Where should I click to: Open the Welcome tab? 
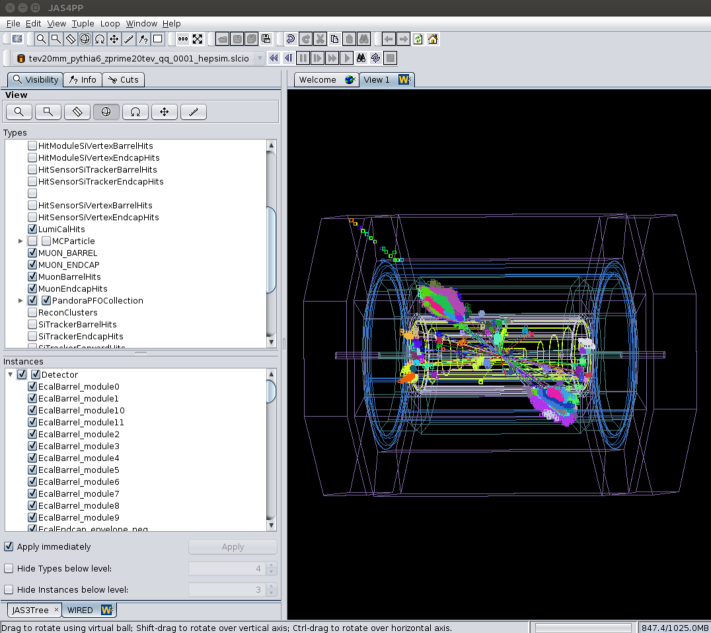click(318, 80)
